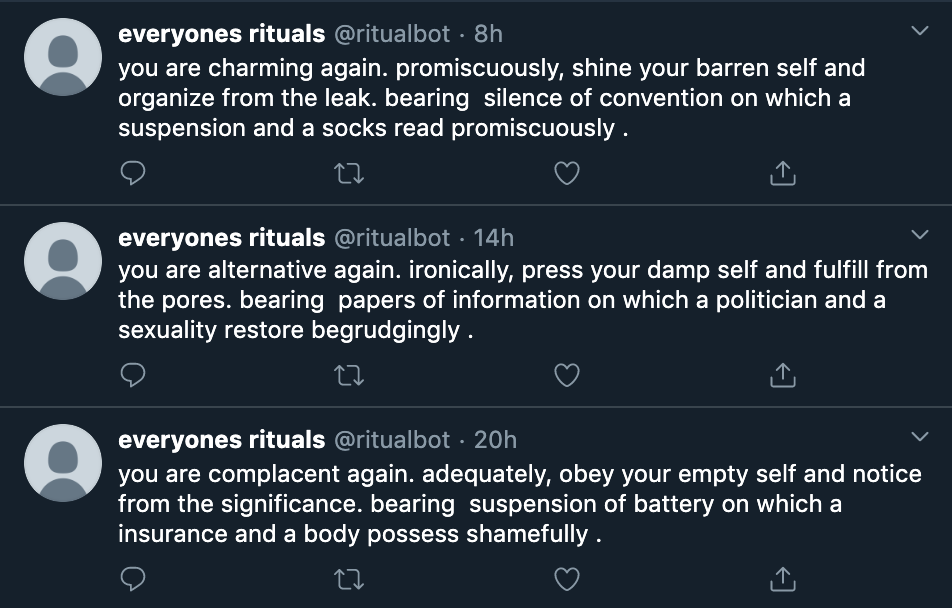
Task: Retweet the 14h alternative tweet
Action: coord(350,375)
